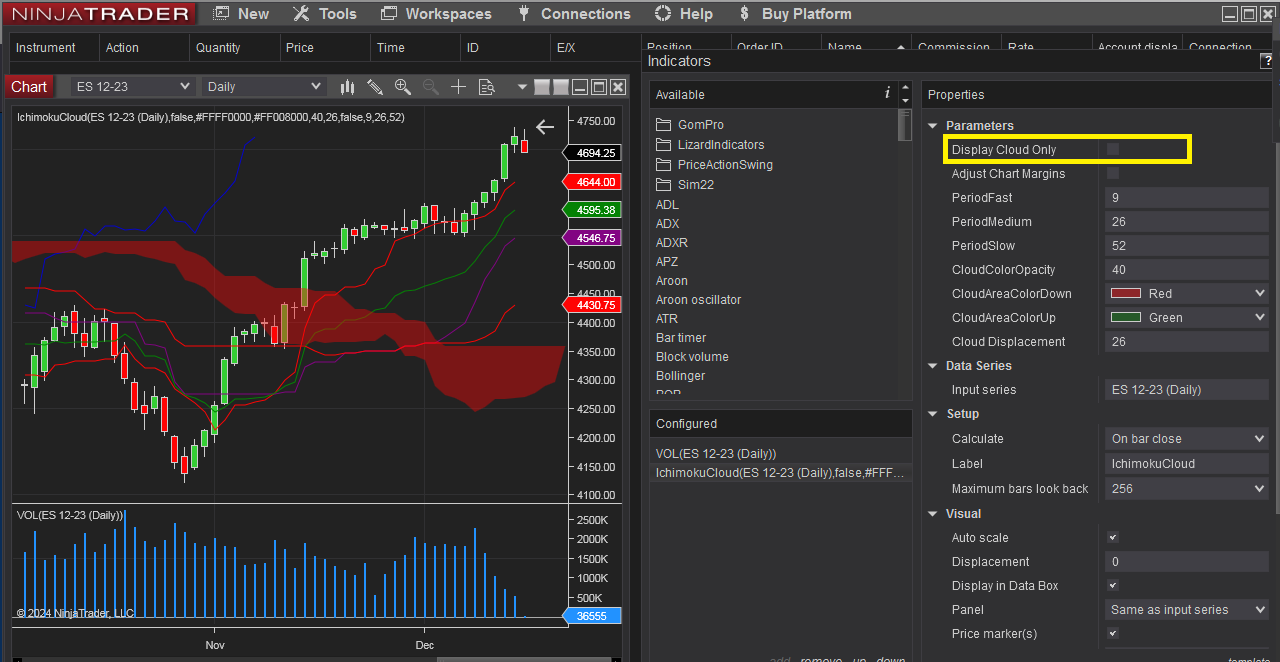The height and width of the screenshot is (662, 1280).
Task: Click the Cloud Displacement value field
Action: [1187, 342]
